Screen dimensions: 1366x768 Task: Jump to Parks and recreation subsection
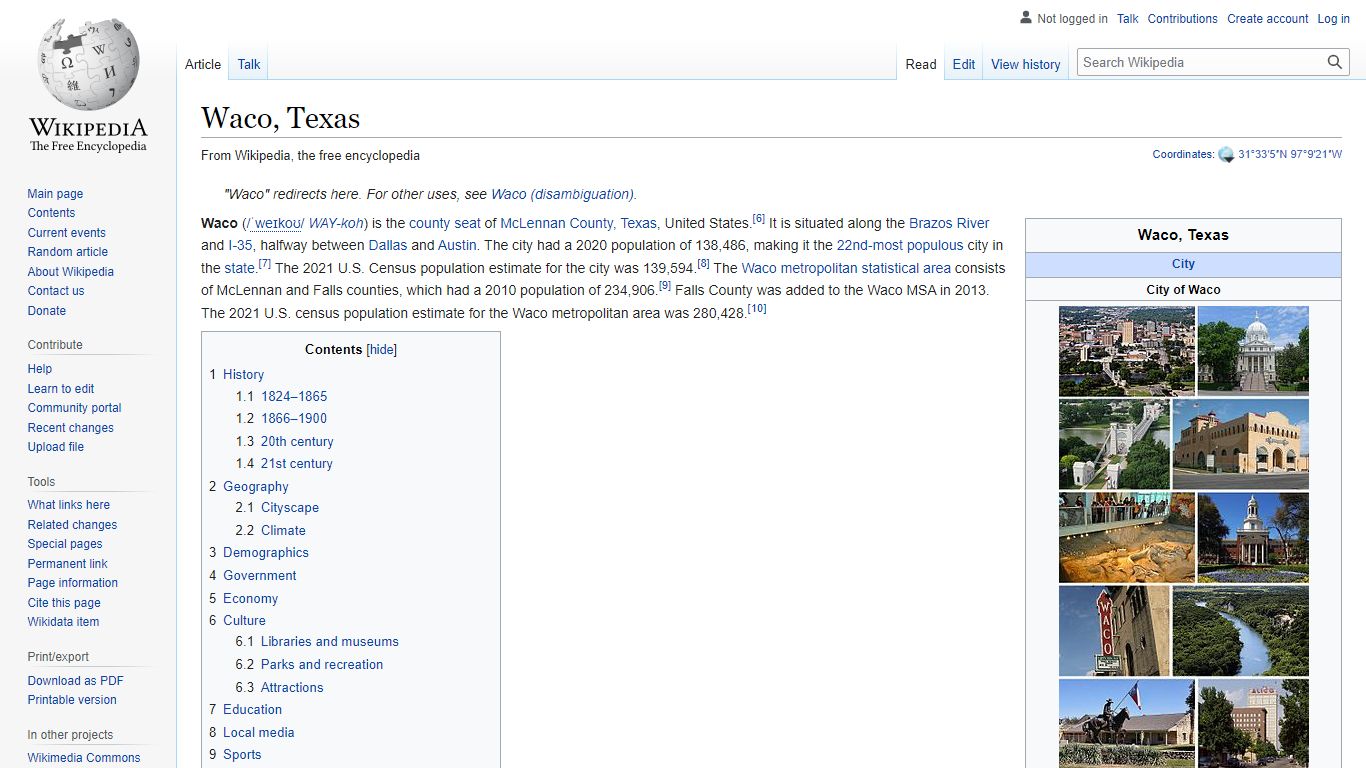(x=322, y=664)
